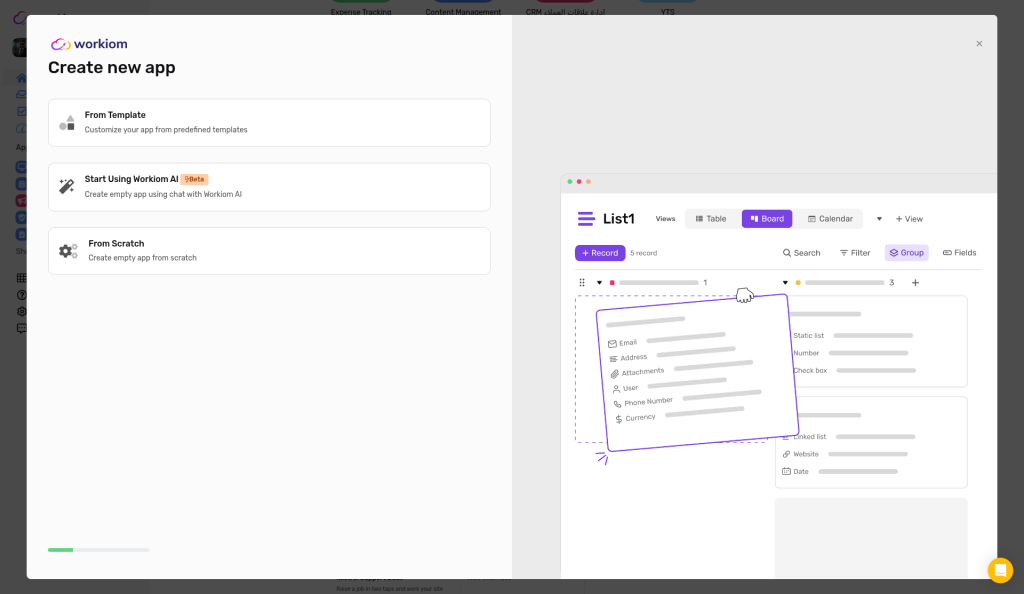Click the User field icon on card
Screen dimensions: 1024x594
(x=616, y=389)
